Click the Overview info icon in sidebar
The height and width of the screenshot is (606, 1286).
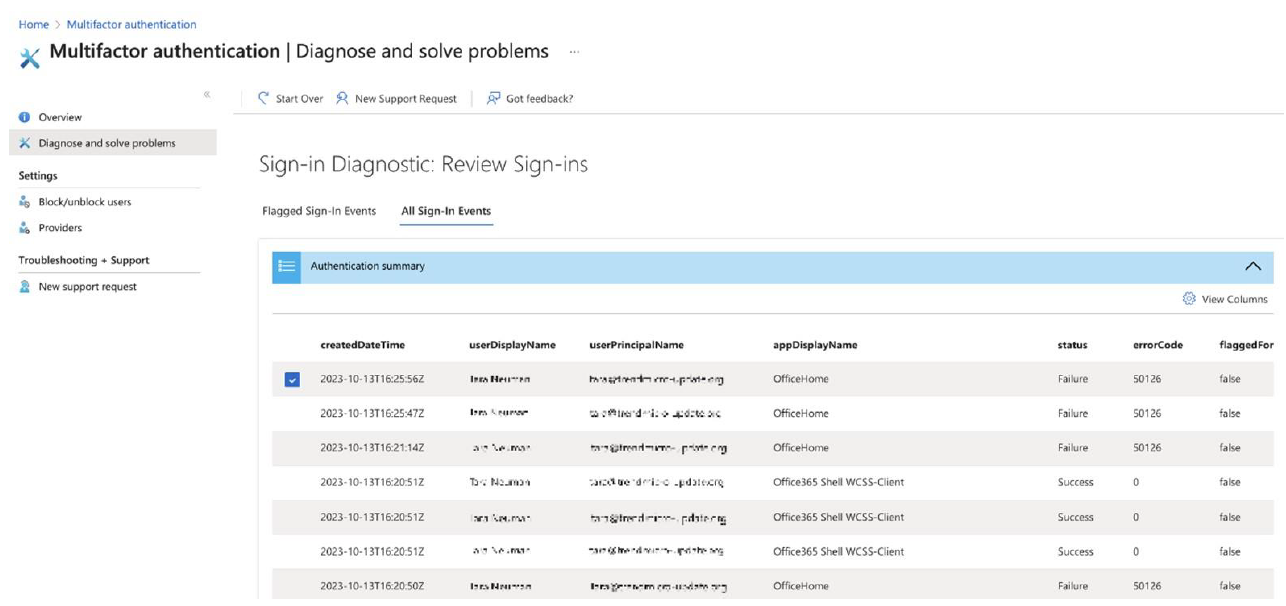pyautogui.click(x=25, y=117)
